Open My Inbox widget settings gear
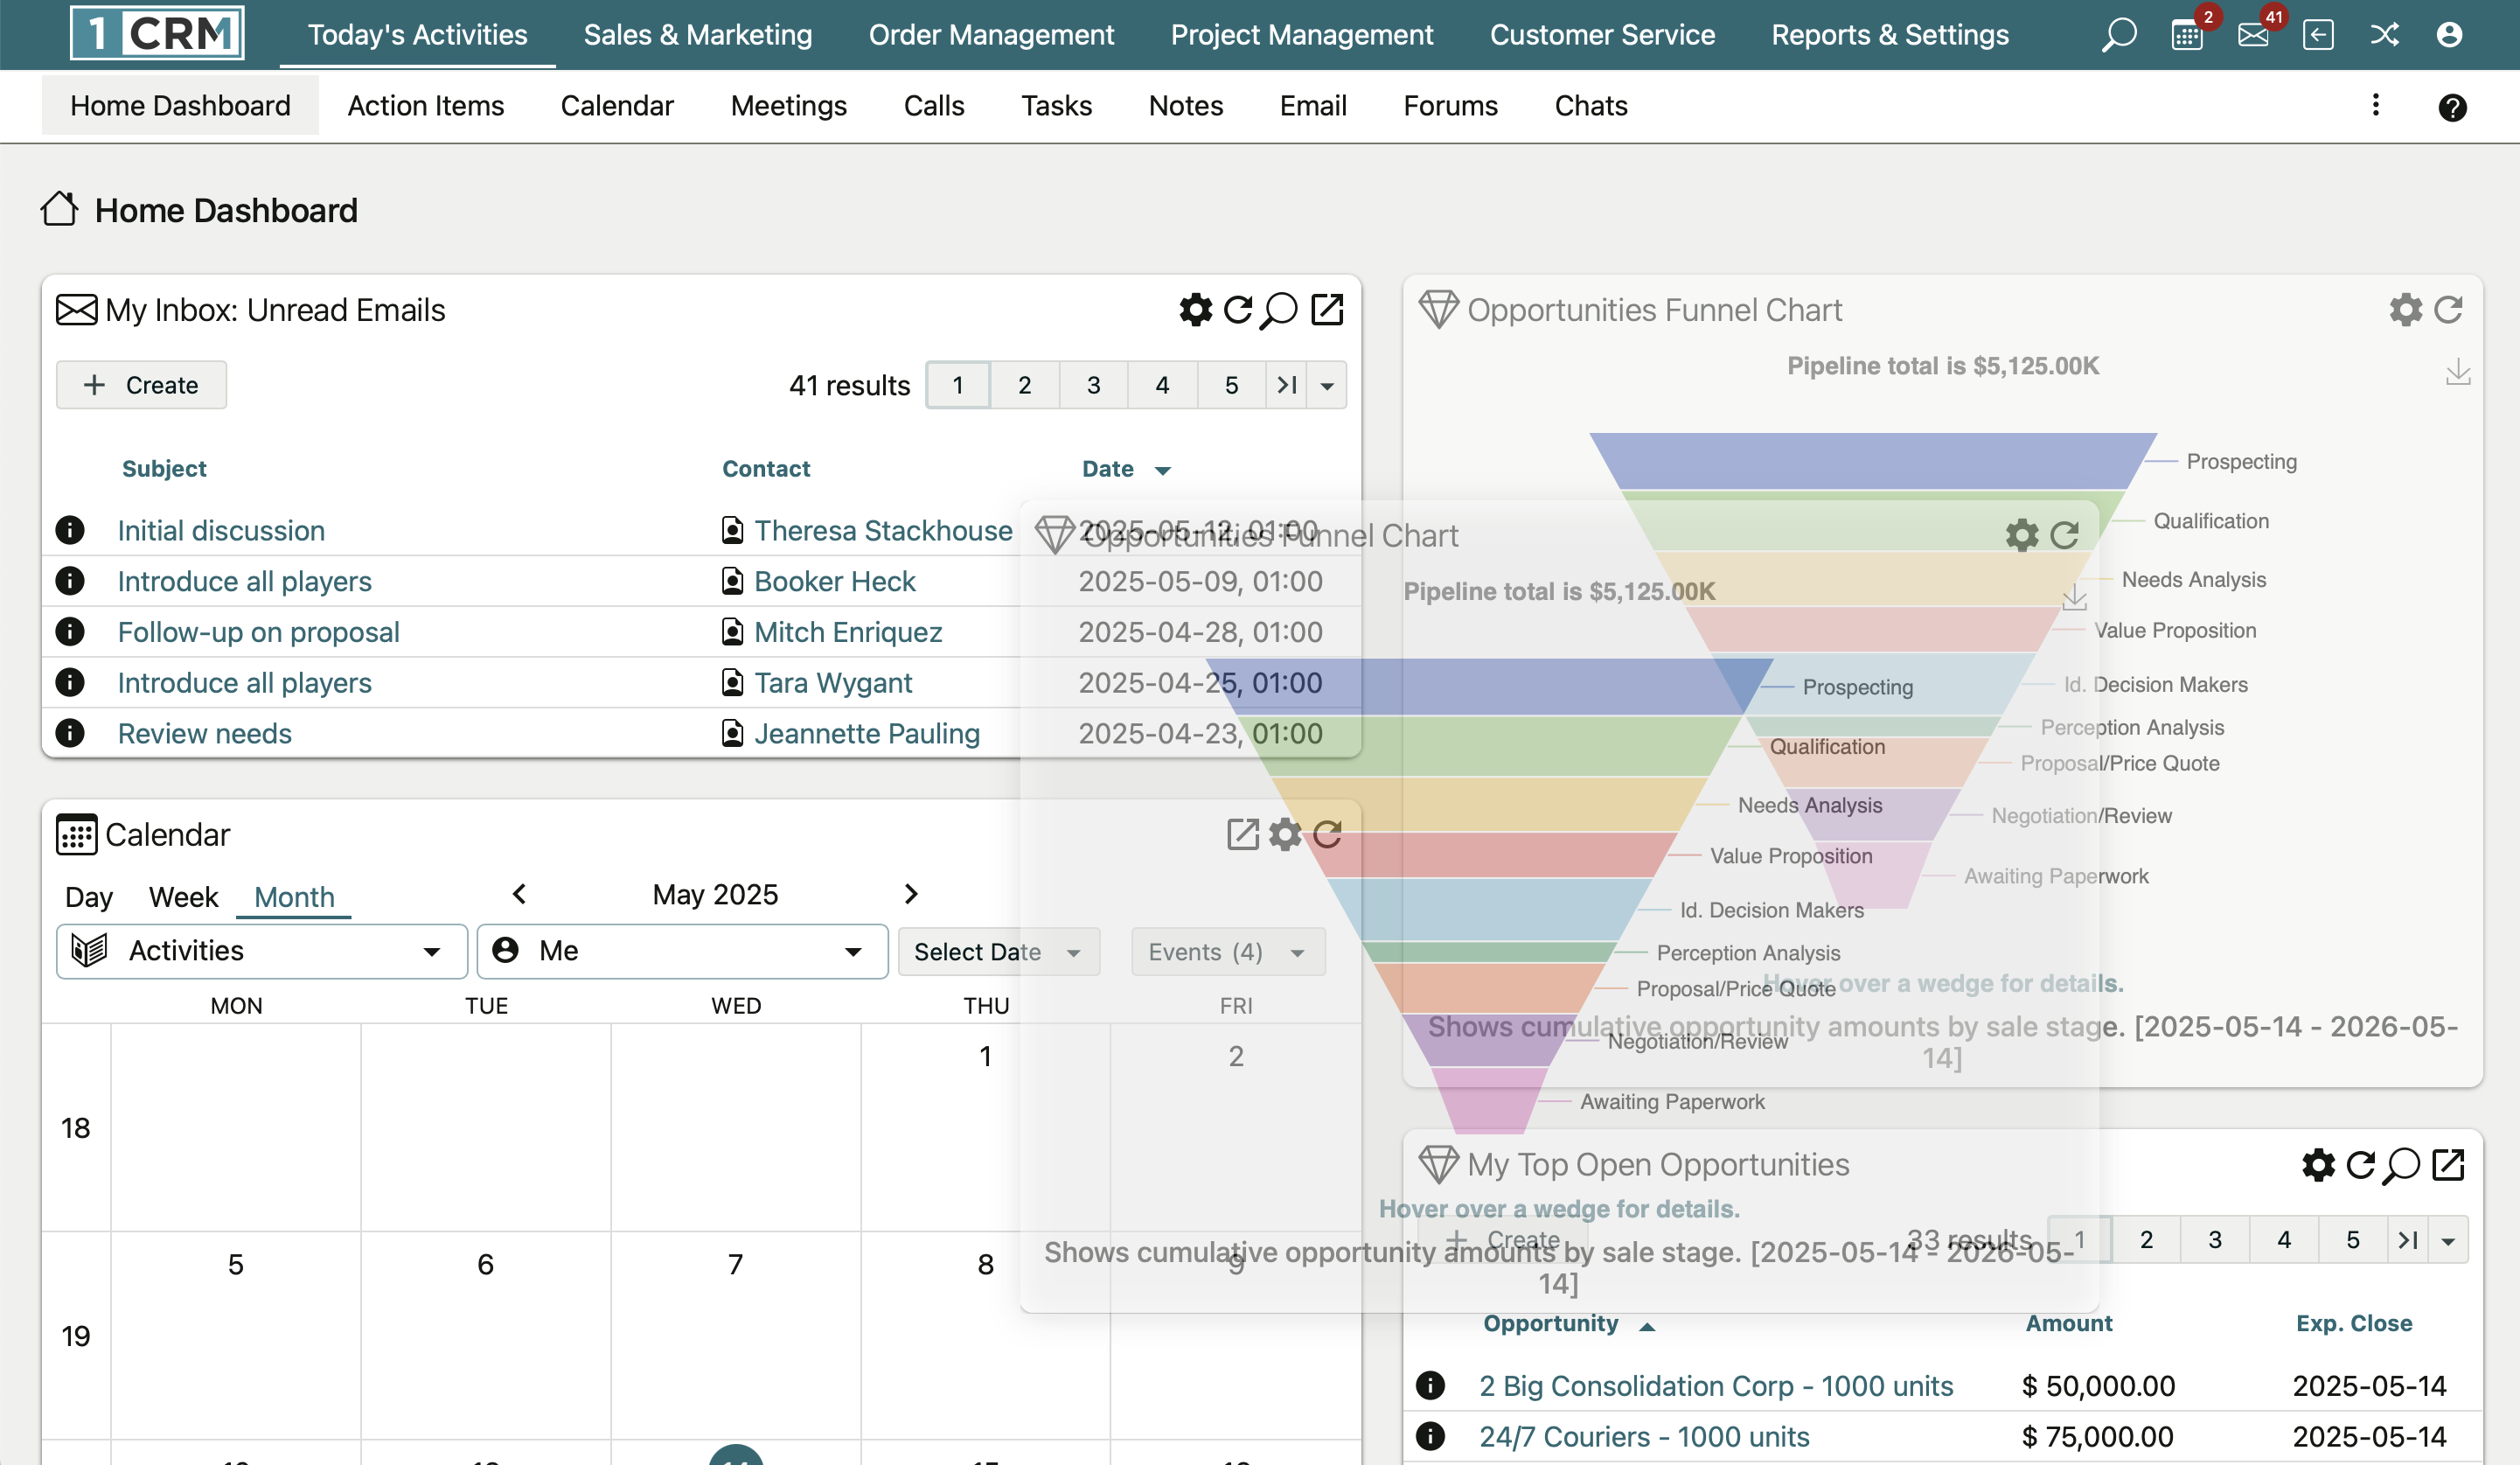The image size is (2520, 1465). coord(1194,310)
